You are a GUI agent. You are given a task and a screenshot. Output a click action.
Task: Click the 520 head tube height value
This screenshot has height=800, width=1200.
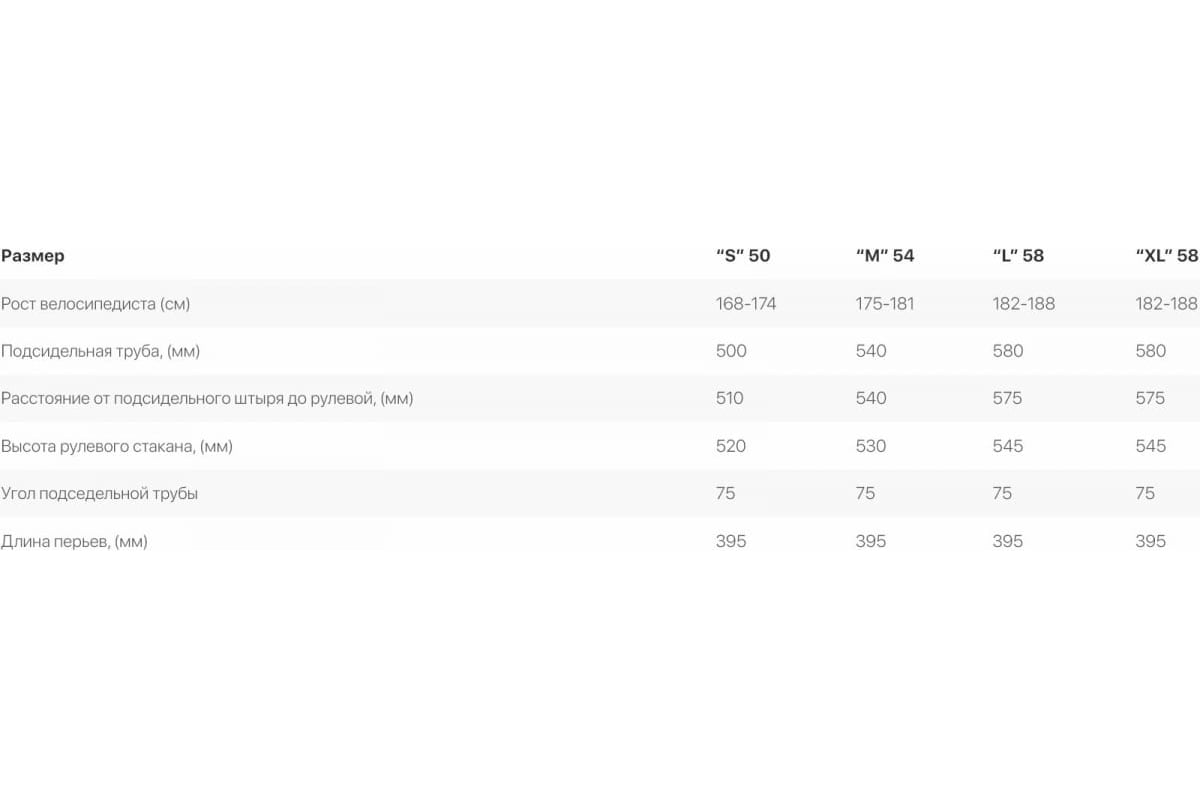(x=731, y=446)
